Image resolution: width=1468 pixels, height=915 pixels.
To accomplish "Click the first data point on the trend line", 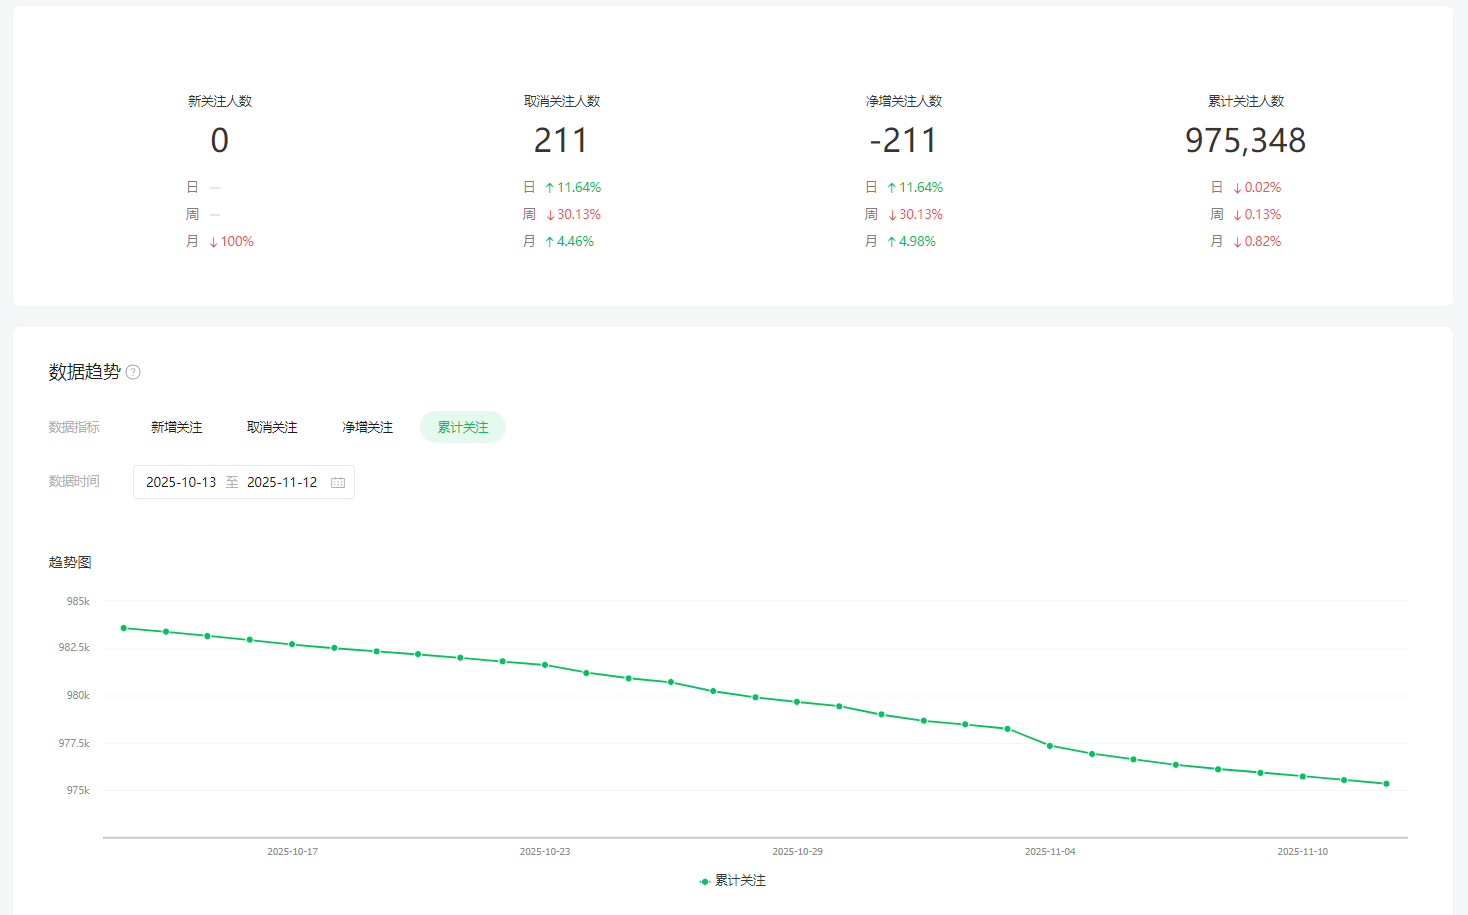I will pyautogui.click(x=124, y=628).
